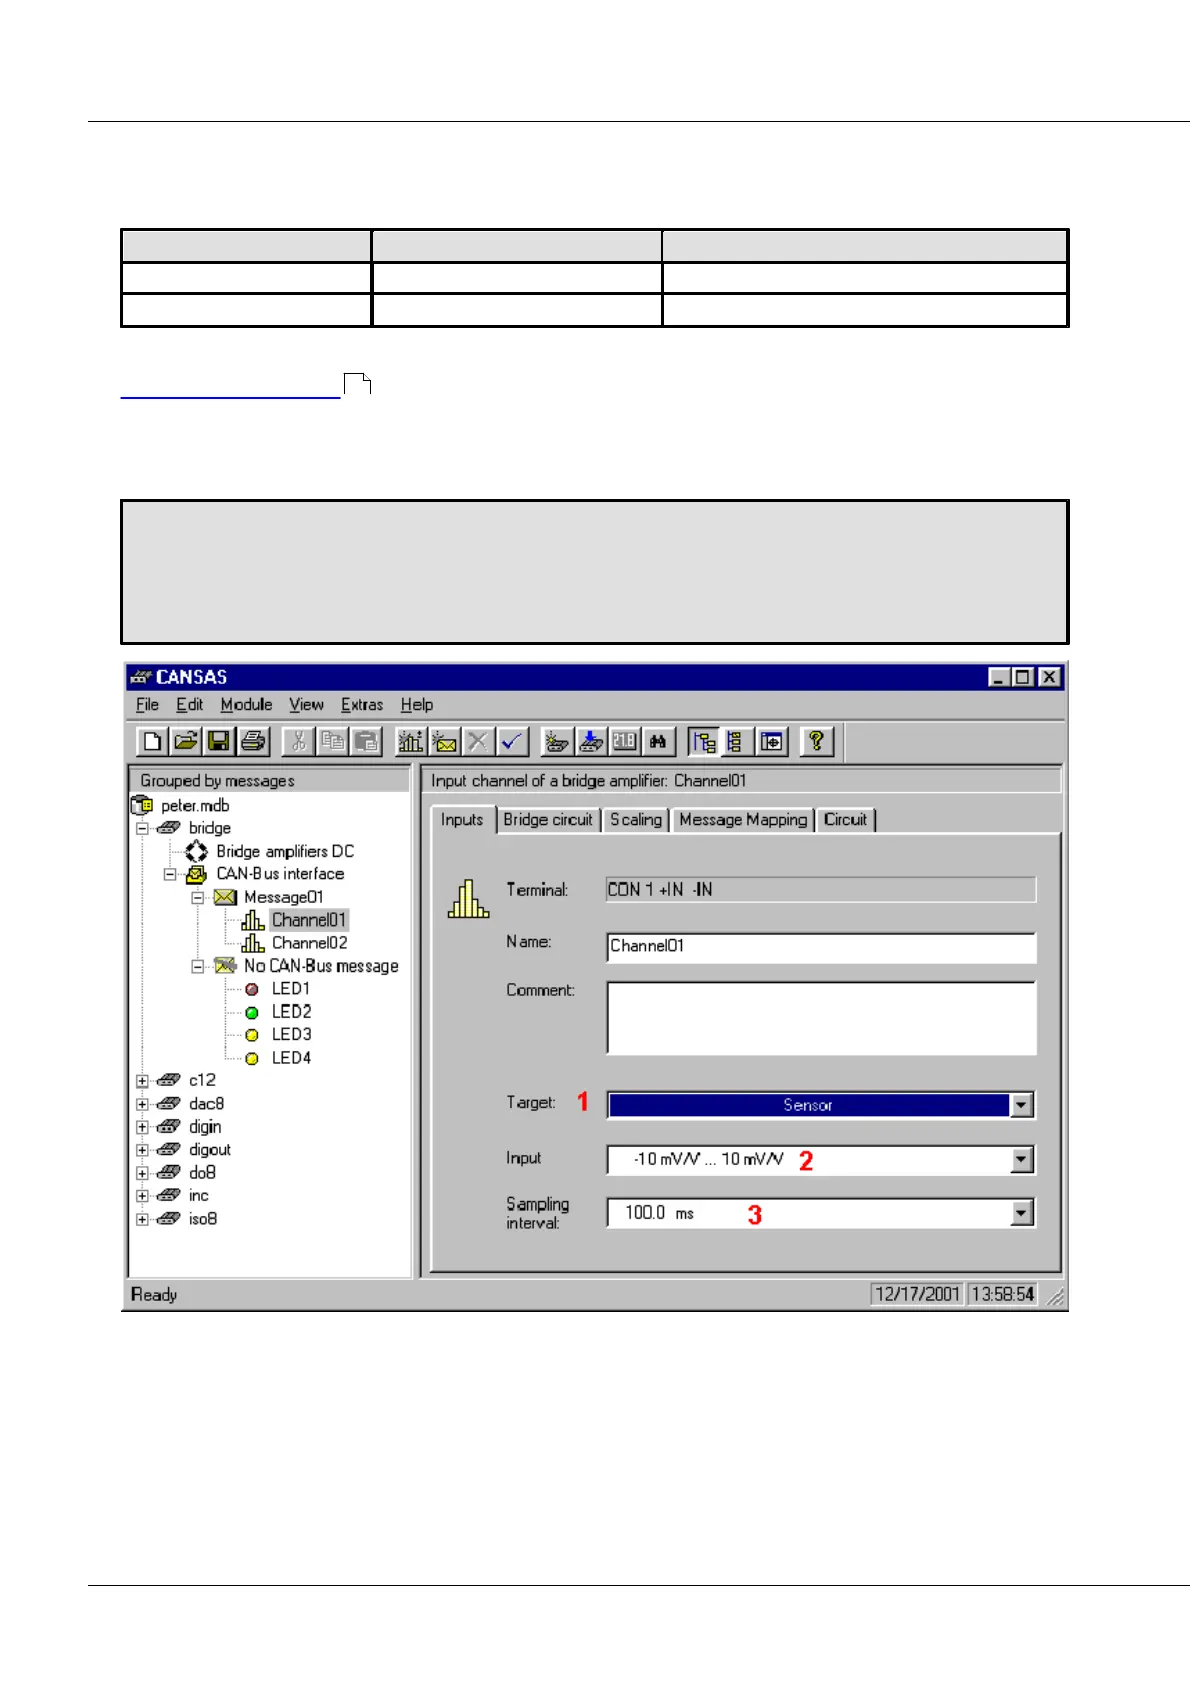Switch to the Bridge circuit tab
The width and height of the screenshot is (1190, 1684).
tap(548, 820)
